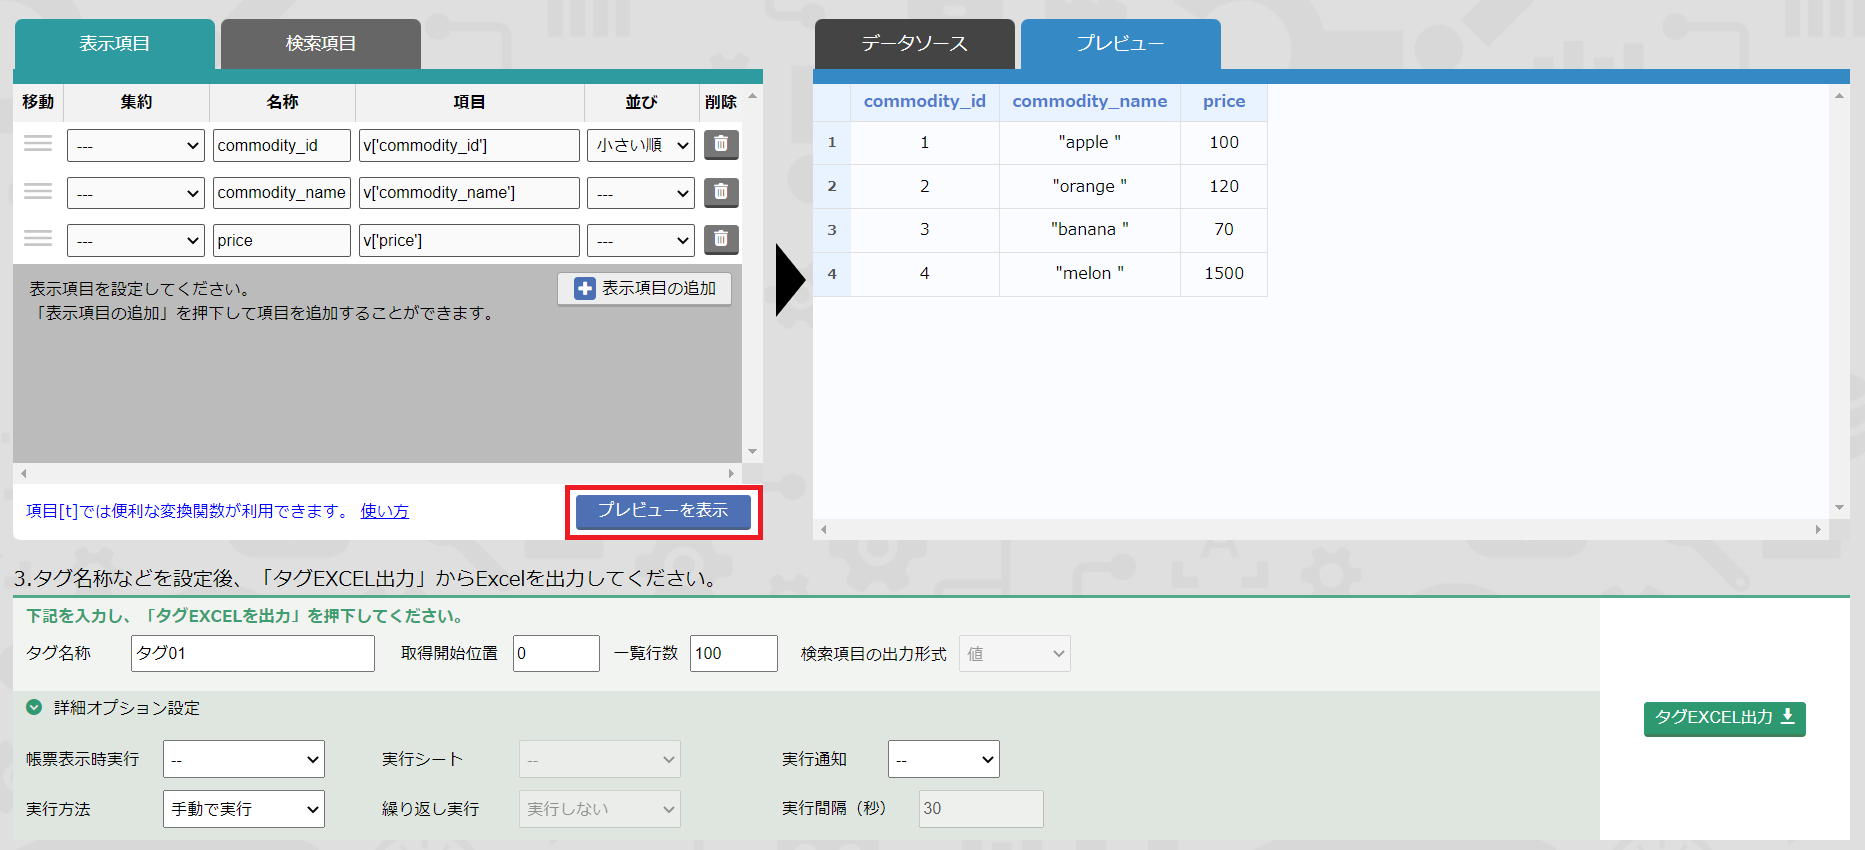Edit the 項目 field v['price']
The height and width of the screenshot is (850, 1865).
click(x=469, y=240)
